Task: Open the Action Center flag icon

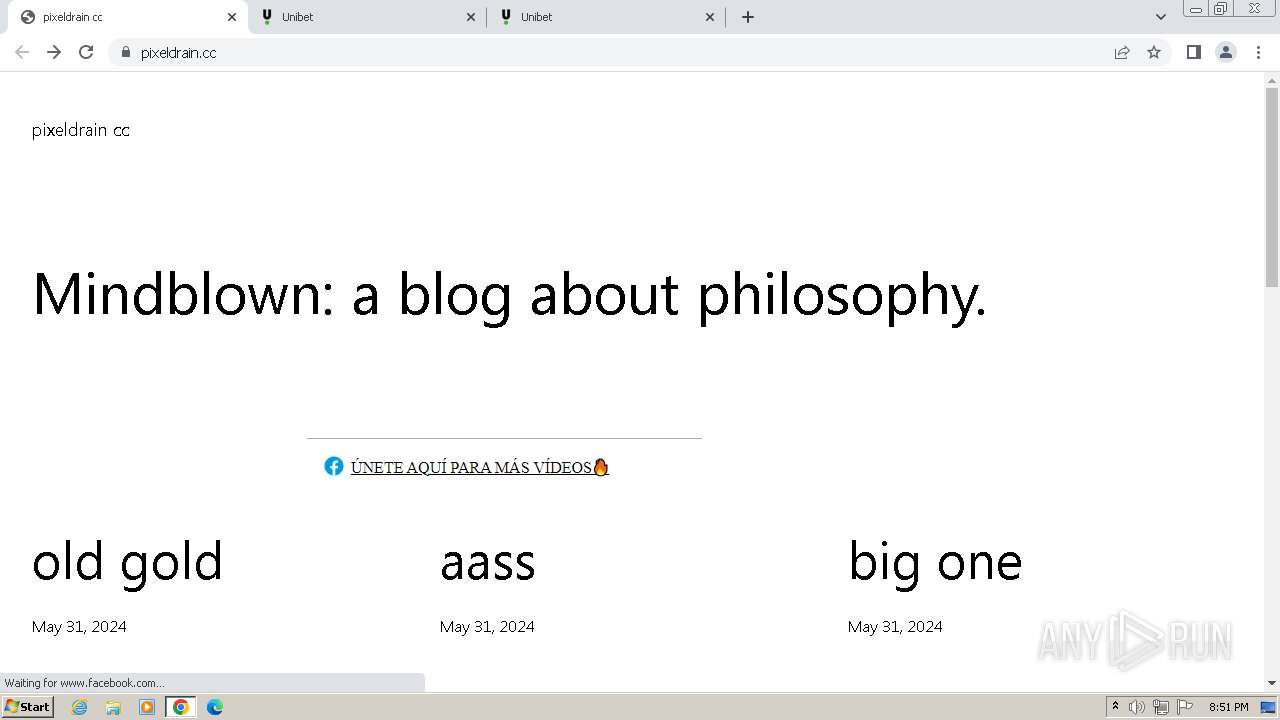Action: 1185,707
